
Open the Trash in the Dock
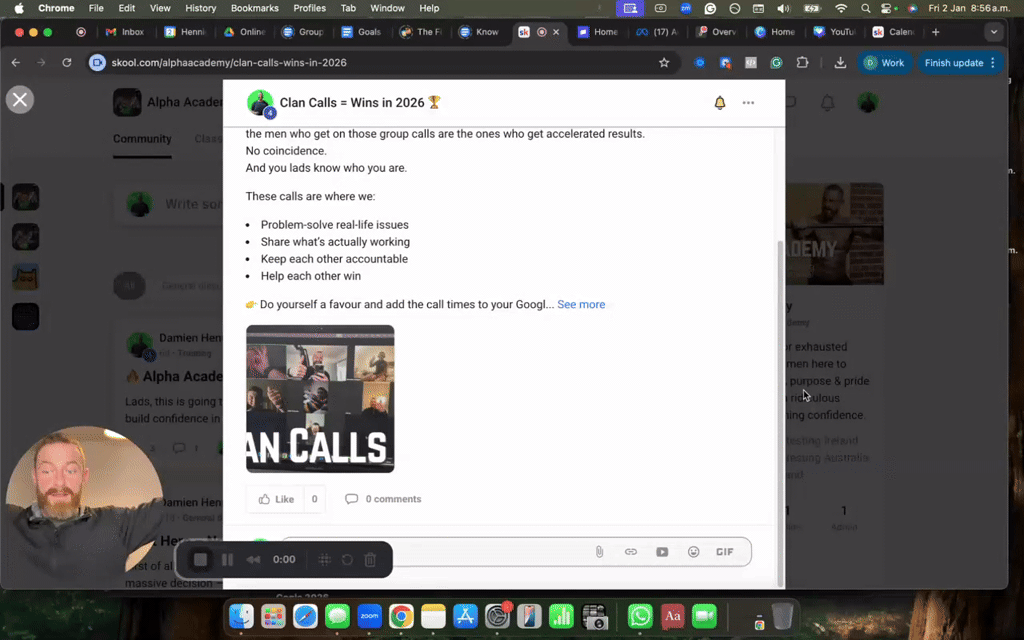click(x=782, y=616)
